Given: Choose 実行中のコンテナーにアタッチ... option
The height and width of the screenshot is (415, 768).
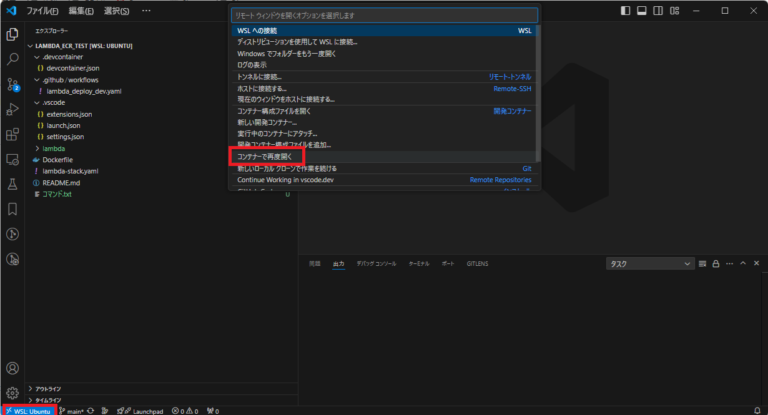Looking at the screenshot, I should coord(384,134).
